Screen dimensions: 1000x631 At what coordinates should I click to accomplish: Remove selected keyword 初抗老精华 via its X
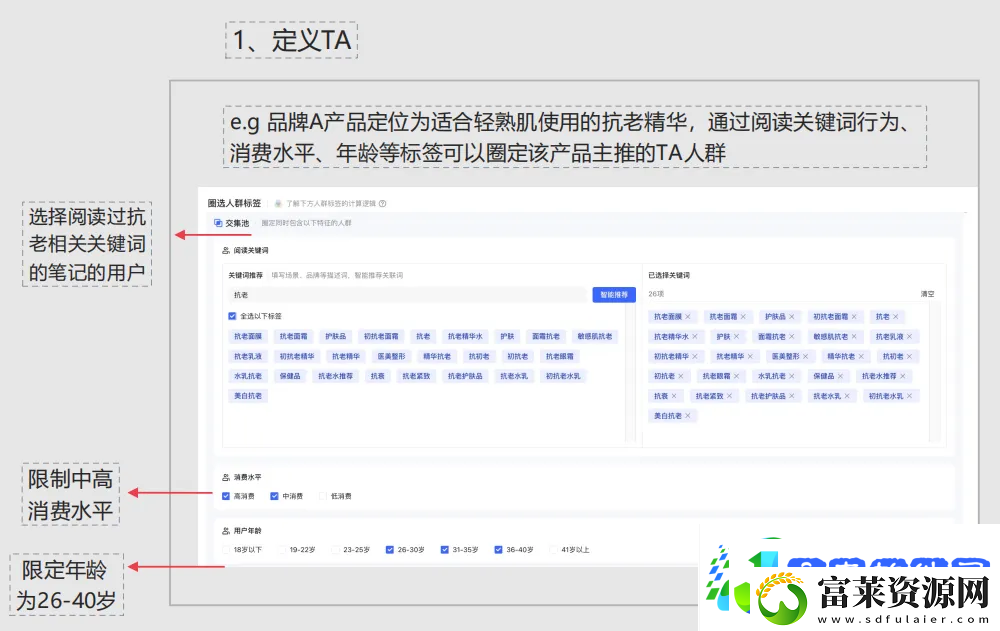point(695,356)
